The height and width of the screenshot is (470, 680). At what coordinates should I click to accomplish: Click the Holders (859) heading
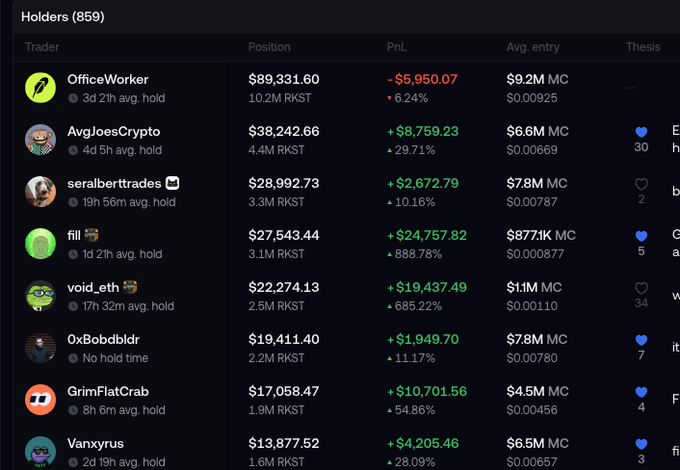click(x=63, y=17)
